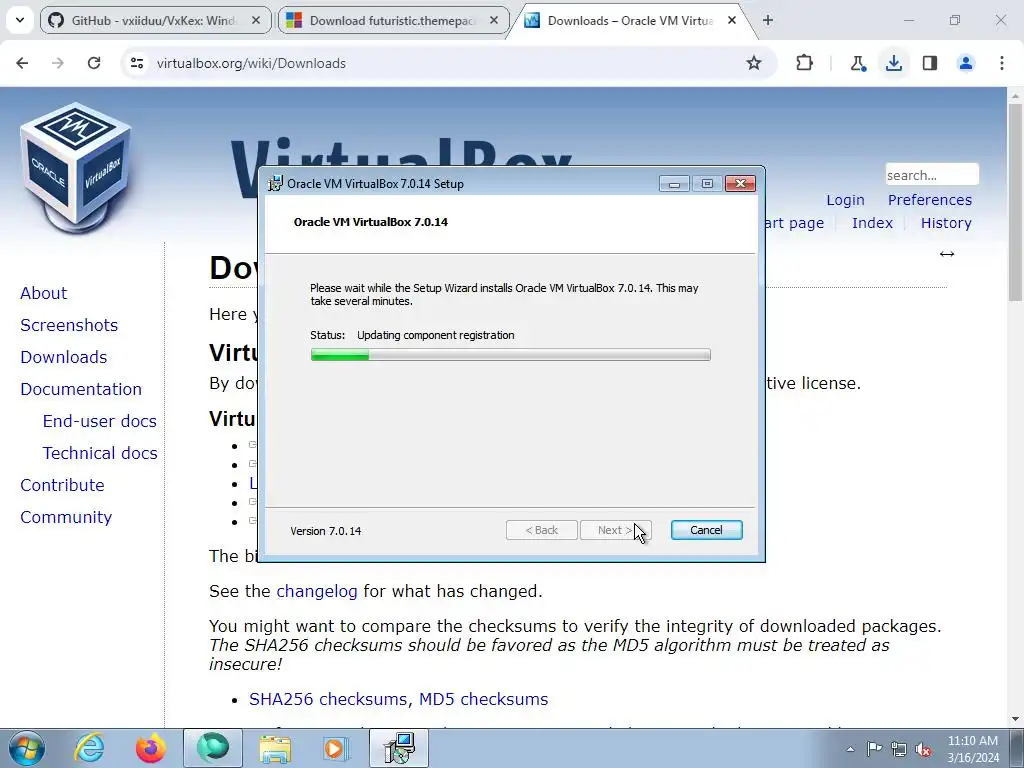Go forward in browser history
This screenshot has height=768, width=1024.
pyautogui.click(x=58, y=63)
